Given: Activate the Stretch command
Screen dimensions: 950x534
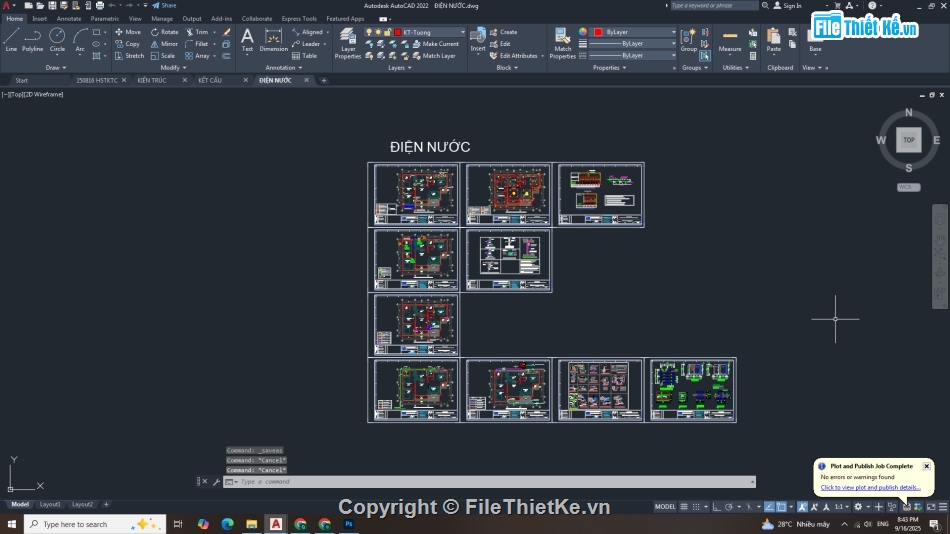Looking at the screenshot, I should coord(129,56).
